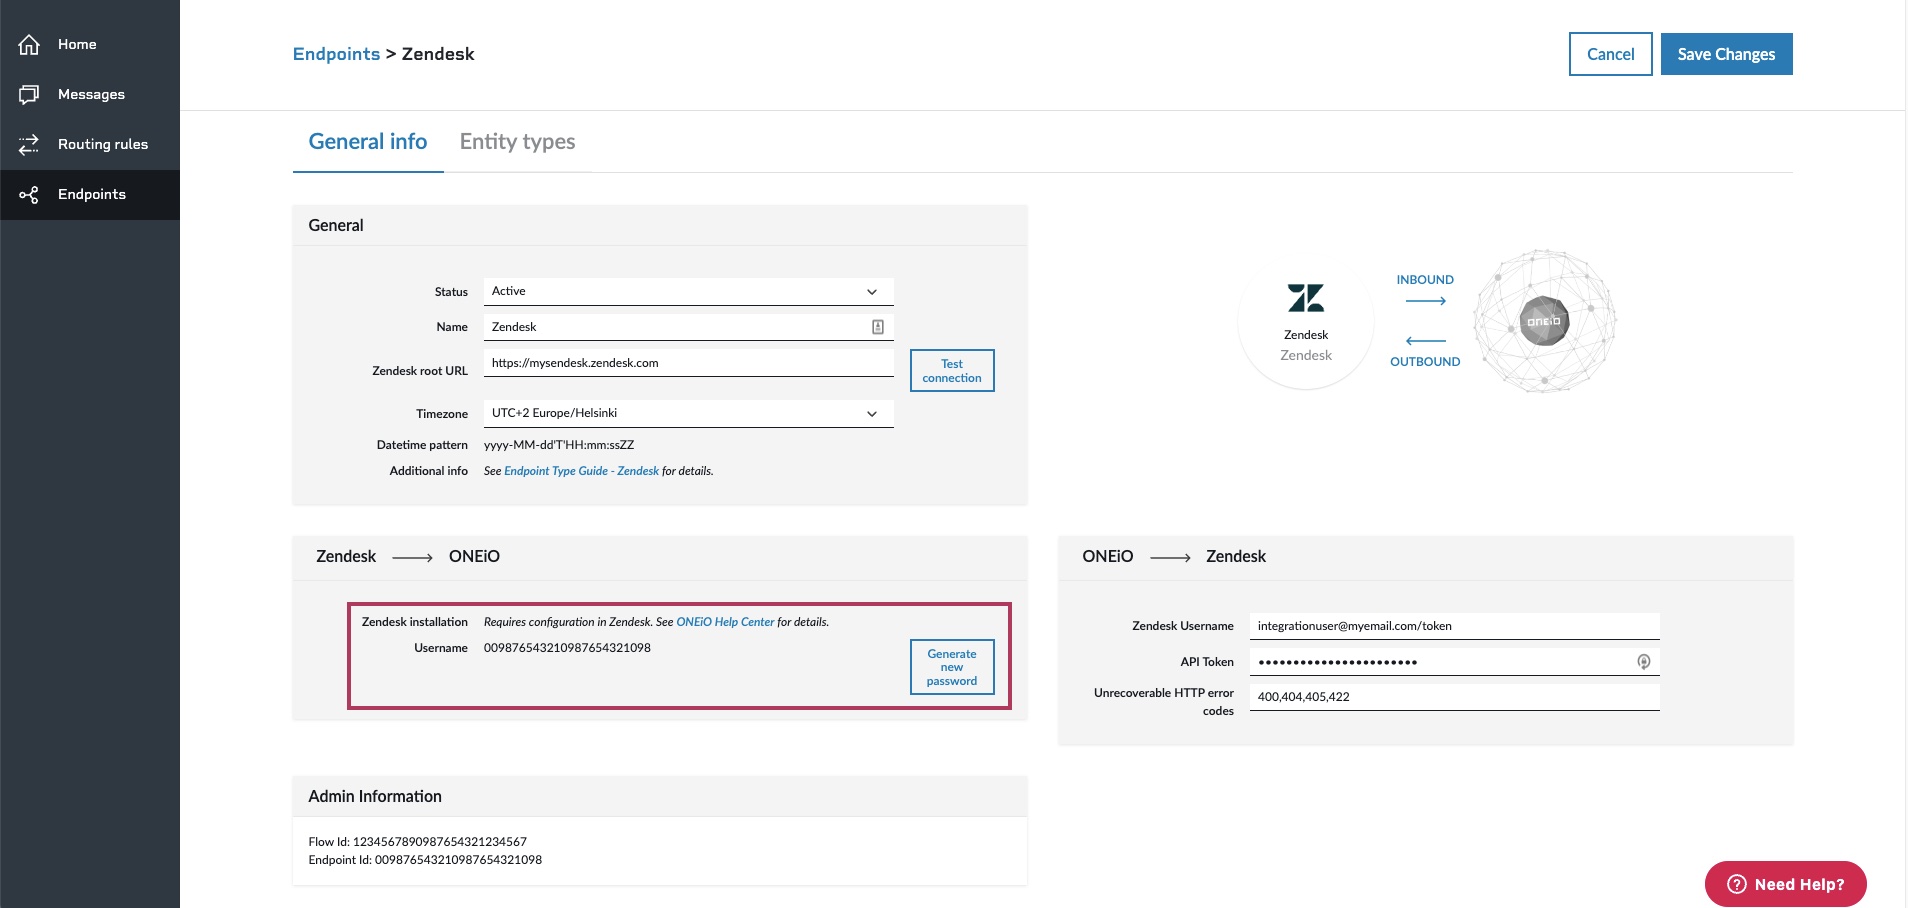The width and height of the screenshot is (1908, 908).
Task: Click the 'Zendesk root URL' field label
Action: [x=420, y=371]
